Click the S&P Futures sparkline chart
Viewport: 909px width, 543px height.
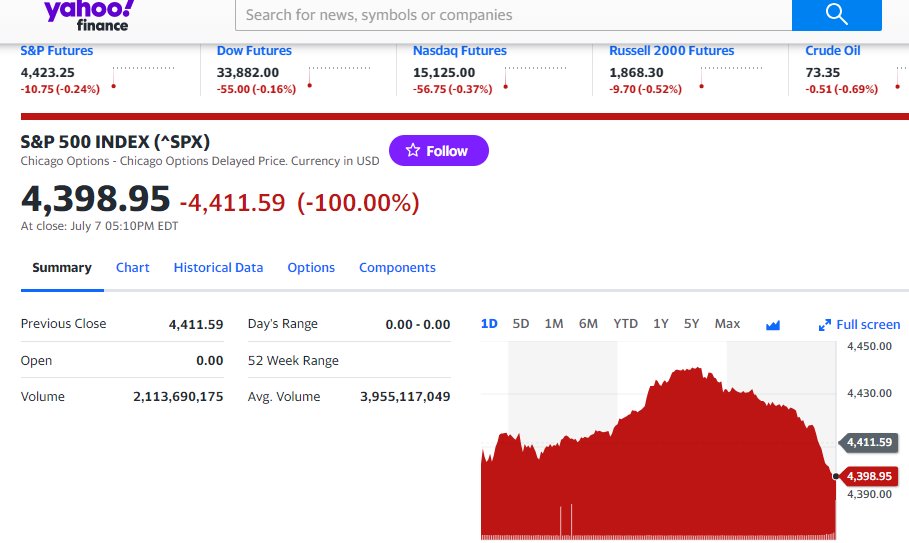[x=143, y=78]
